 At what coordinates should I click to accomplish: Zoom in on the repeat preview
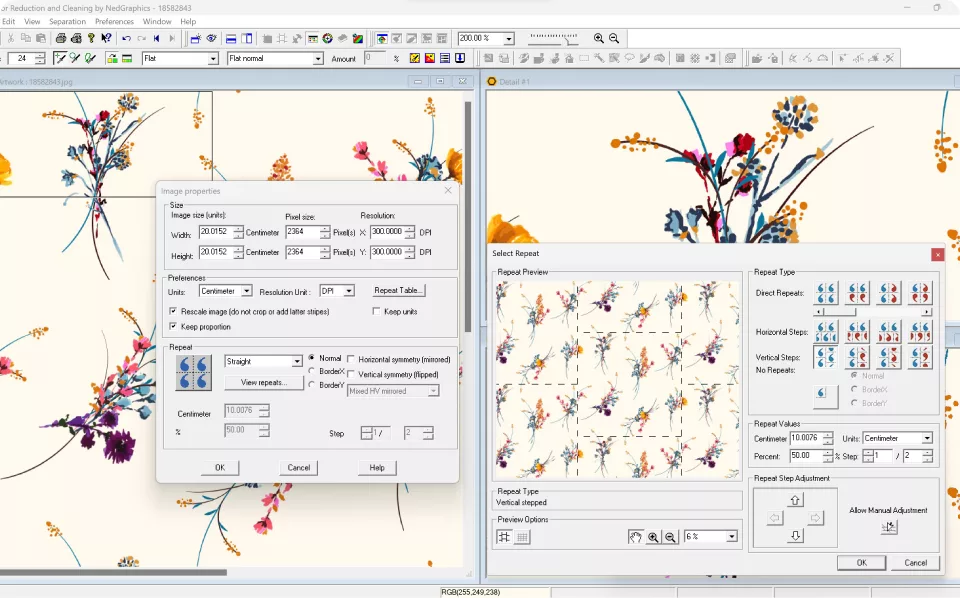coord(653,537)
